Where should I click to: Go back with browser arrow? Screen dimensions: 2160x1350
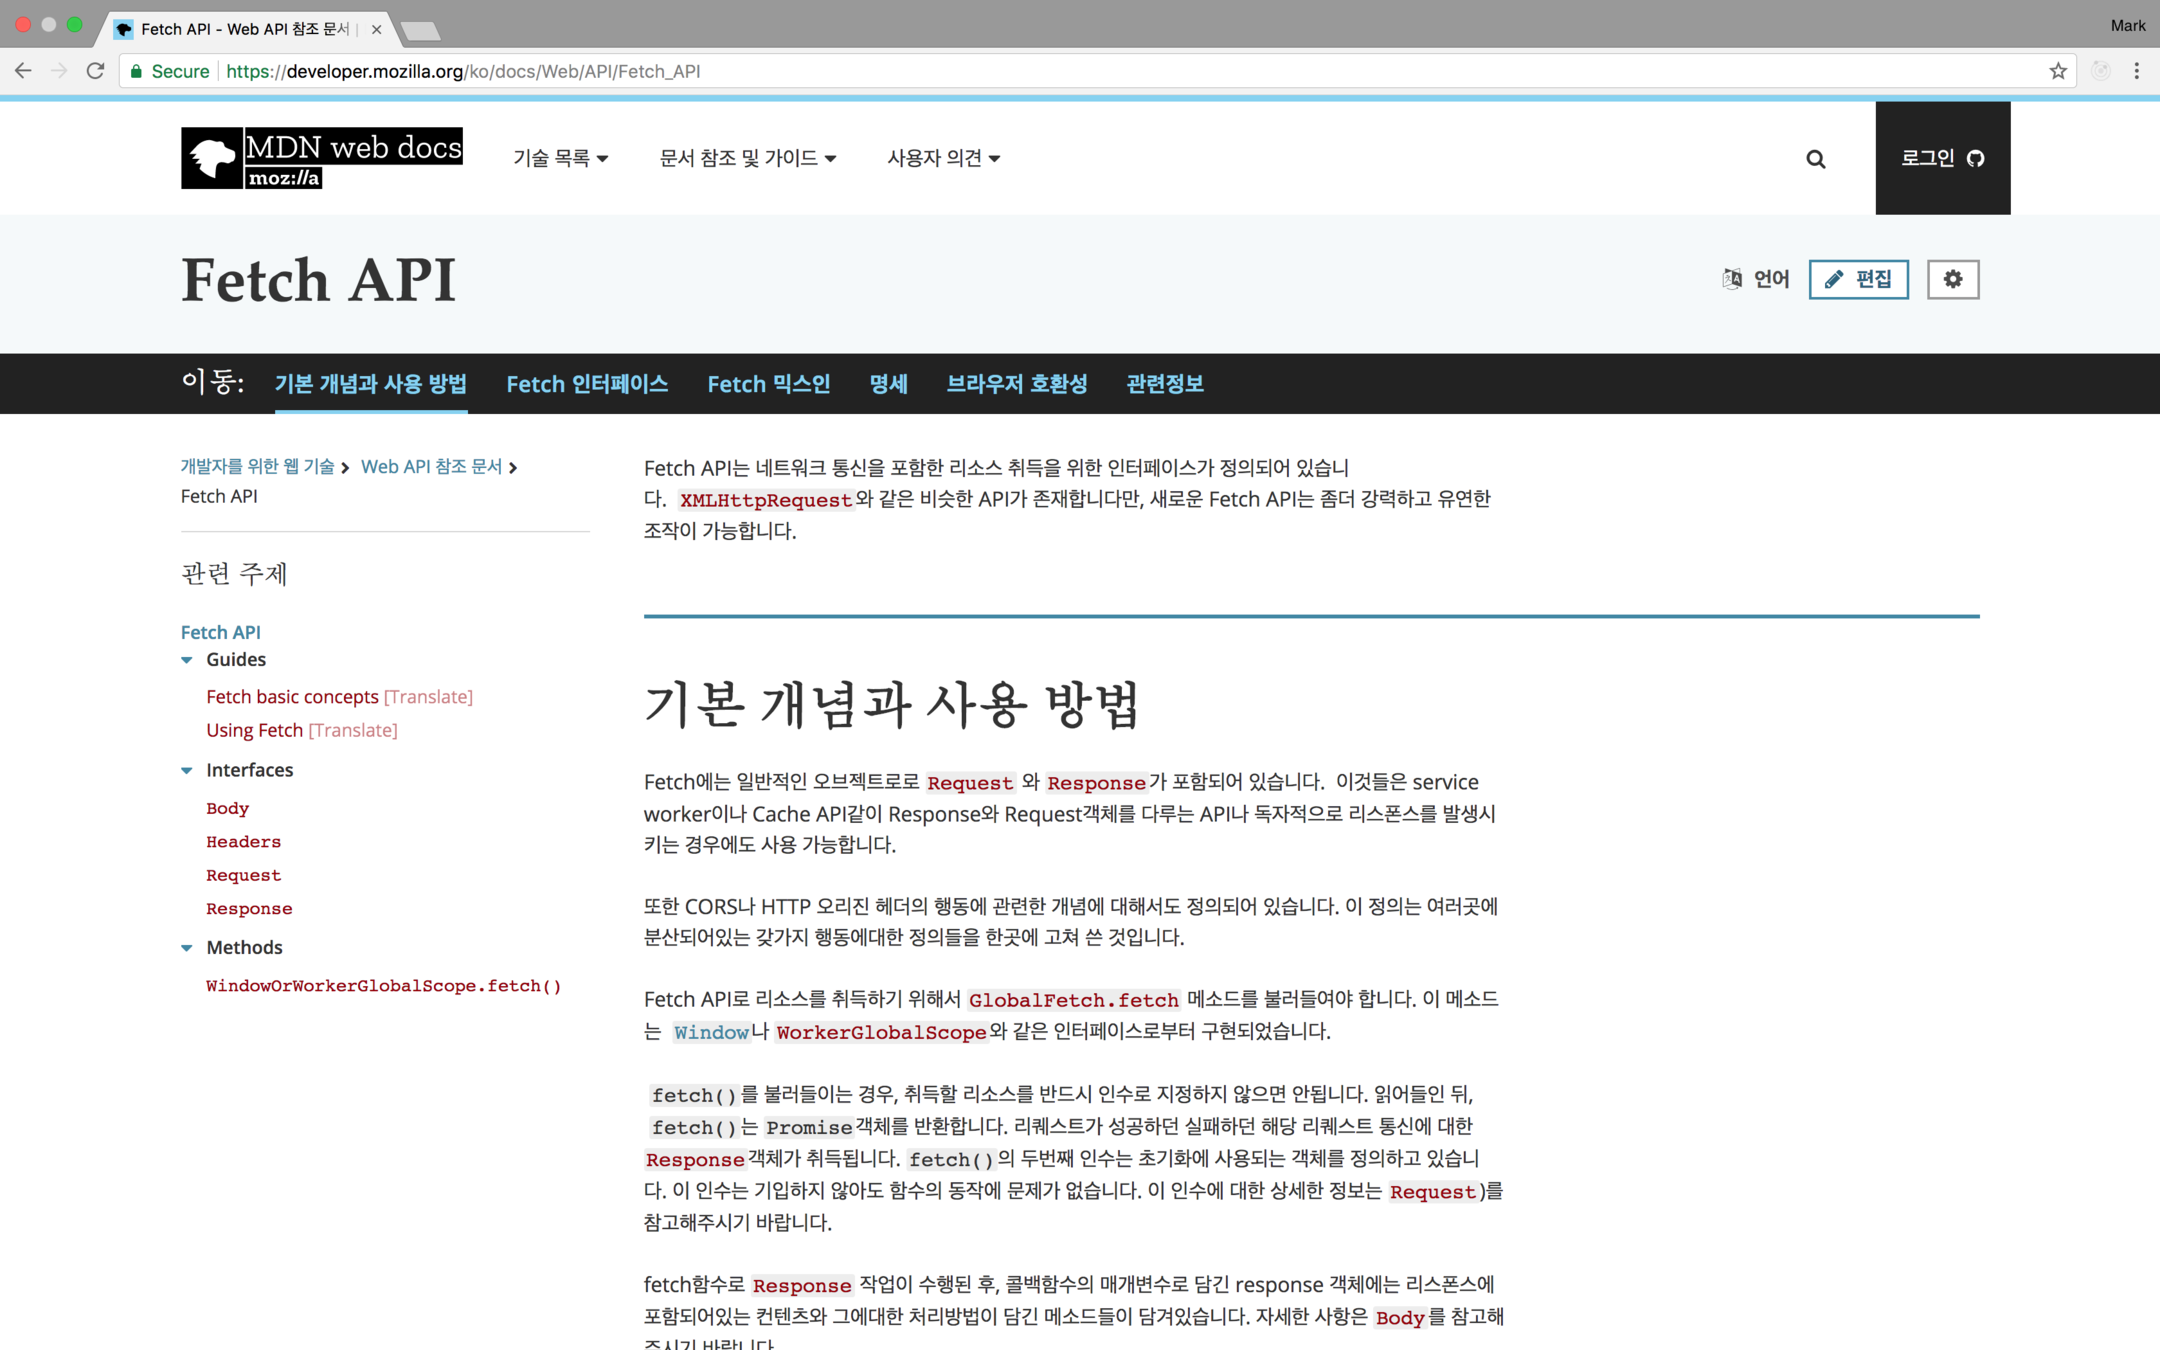(23, 71)
